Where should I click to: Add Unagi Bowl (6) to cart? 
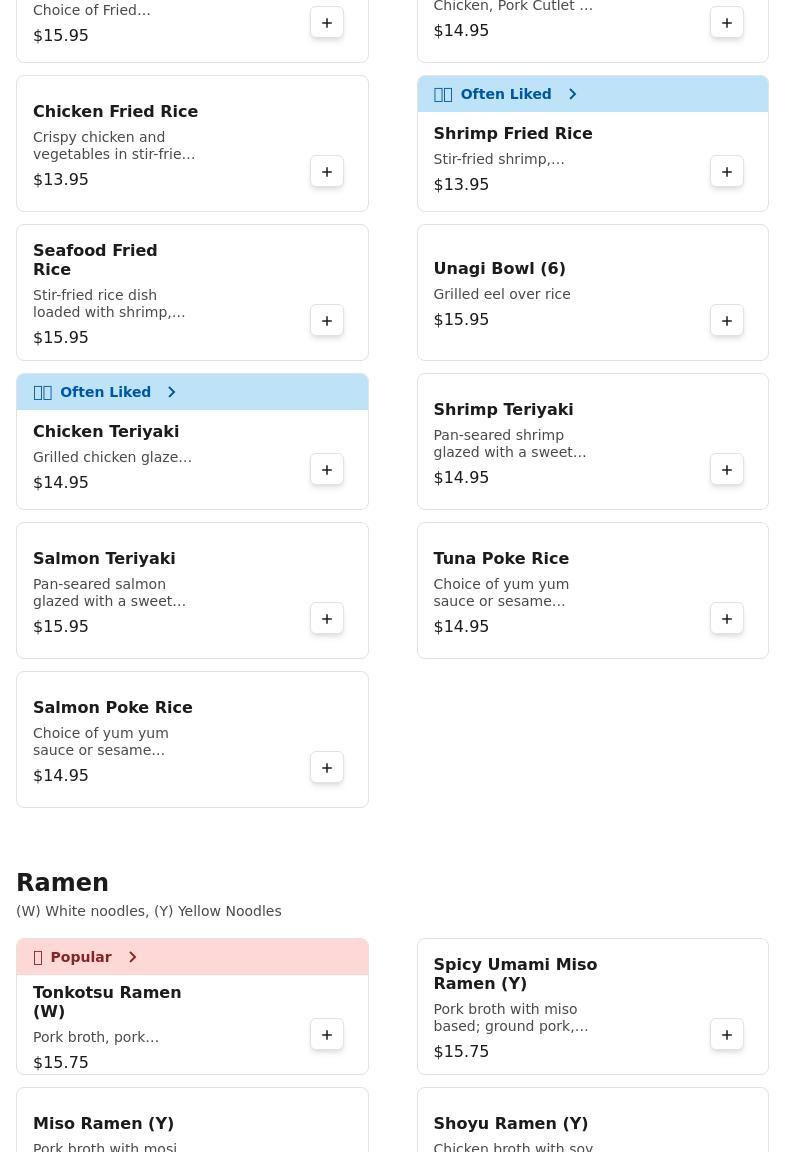[727, 321]
